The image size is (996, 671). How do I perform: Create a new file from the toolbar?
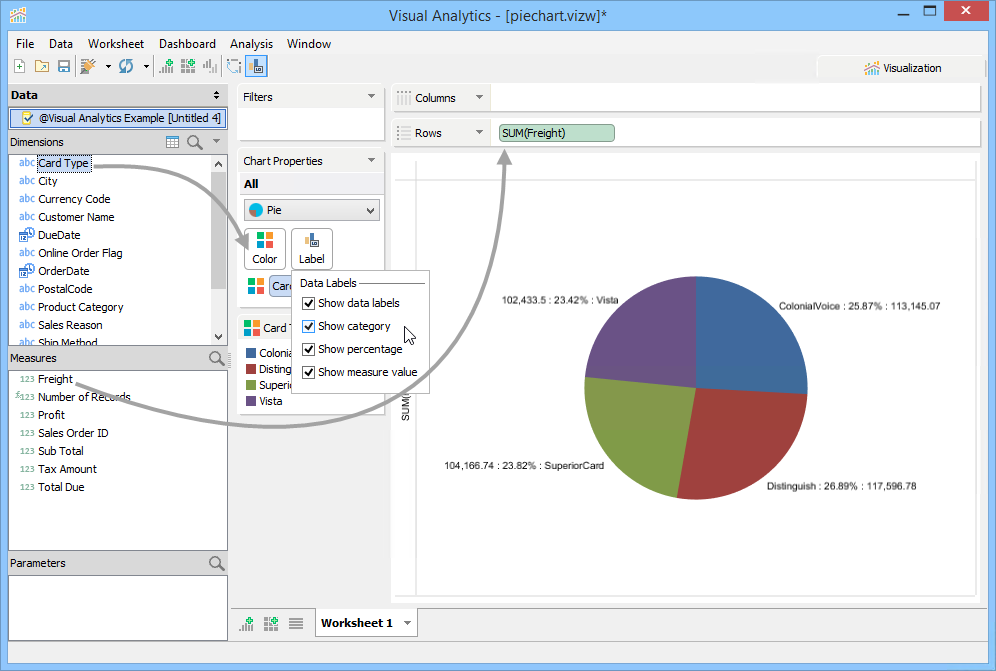(20, 66)
